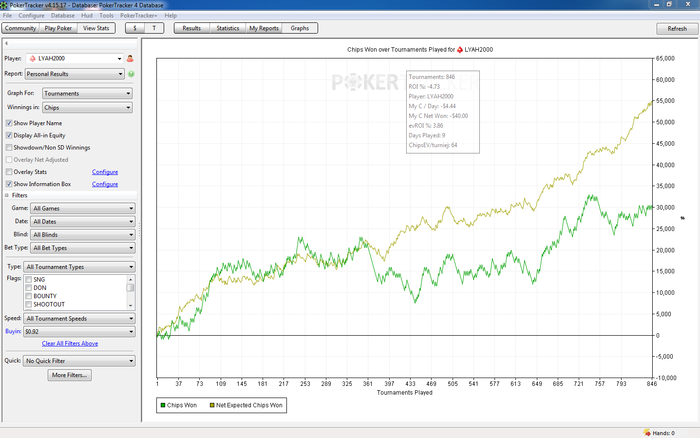Disable Display All-in Equity checkbox

(9, 135)
